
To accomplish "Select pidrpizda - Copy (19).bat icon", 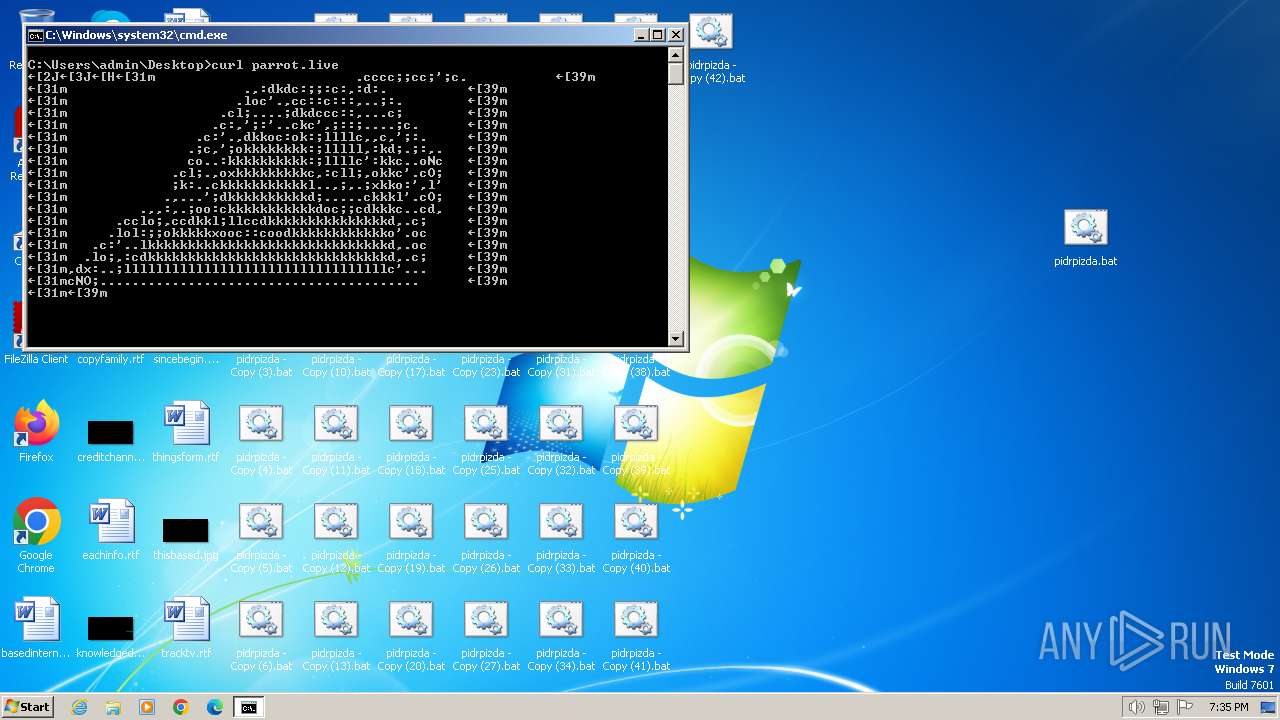I will [x=411, y=522].
